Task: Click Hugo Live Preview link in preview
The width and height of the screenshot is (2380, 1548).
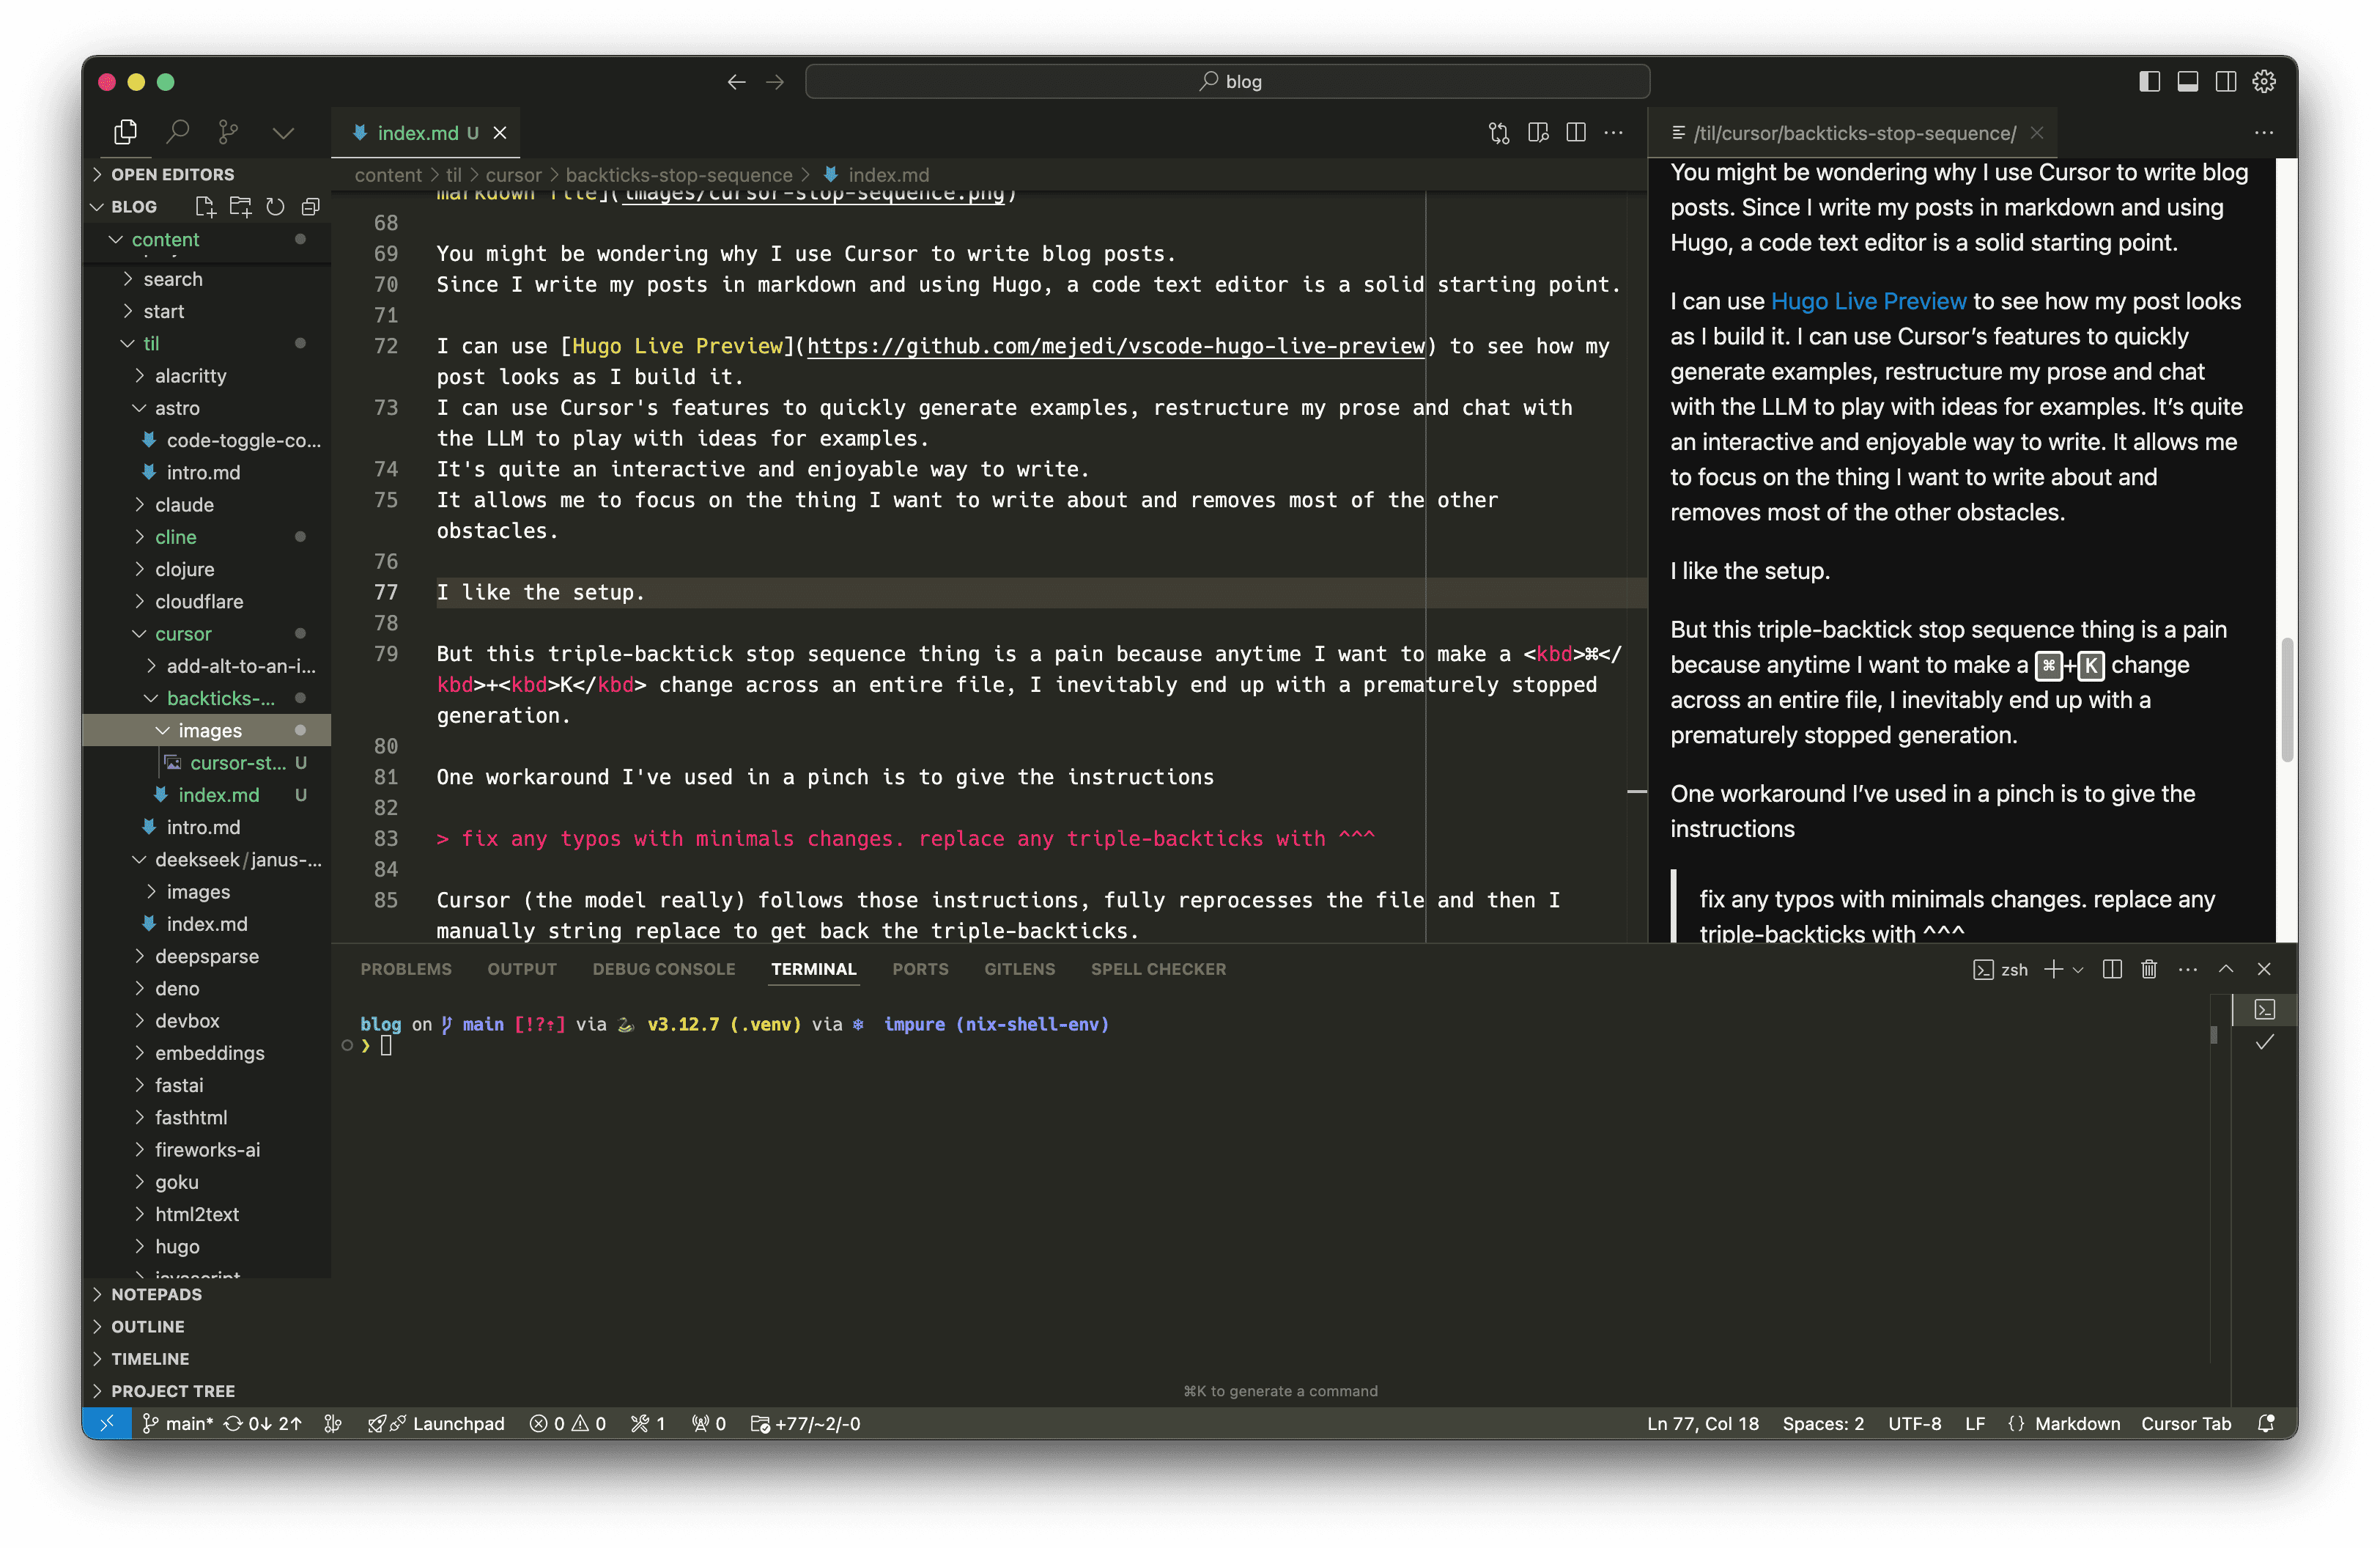Action: [1868, 302]
